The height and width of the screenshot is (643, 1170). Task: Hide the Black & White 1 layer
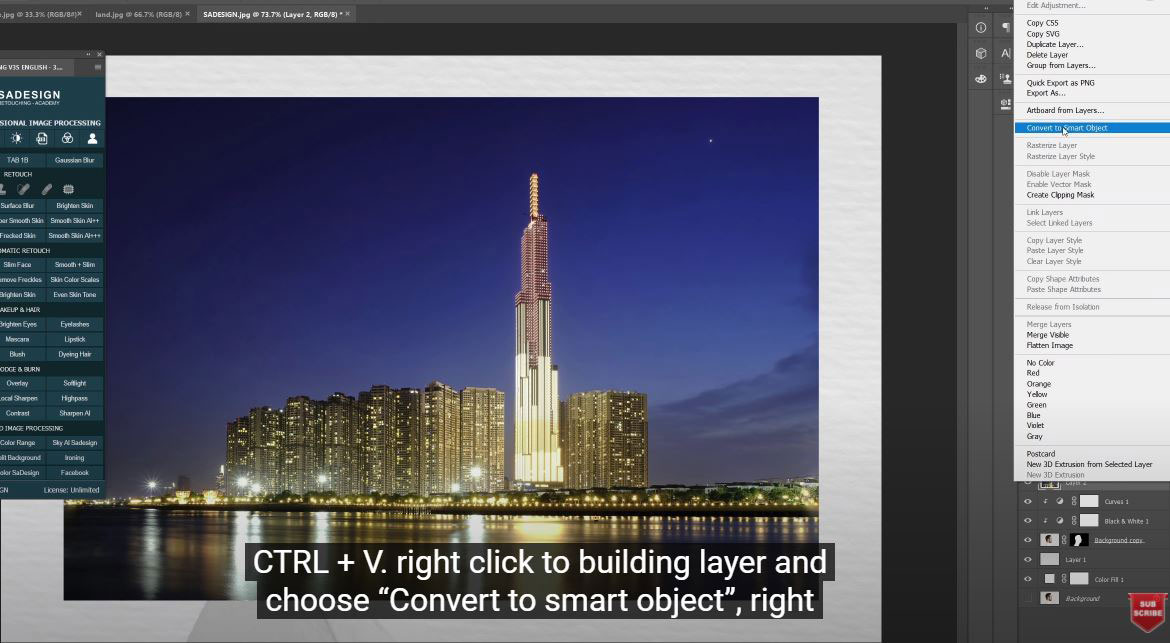coord(1027,521)
